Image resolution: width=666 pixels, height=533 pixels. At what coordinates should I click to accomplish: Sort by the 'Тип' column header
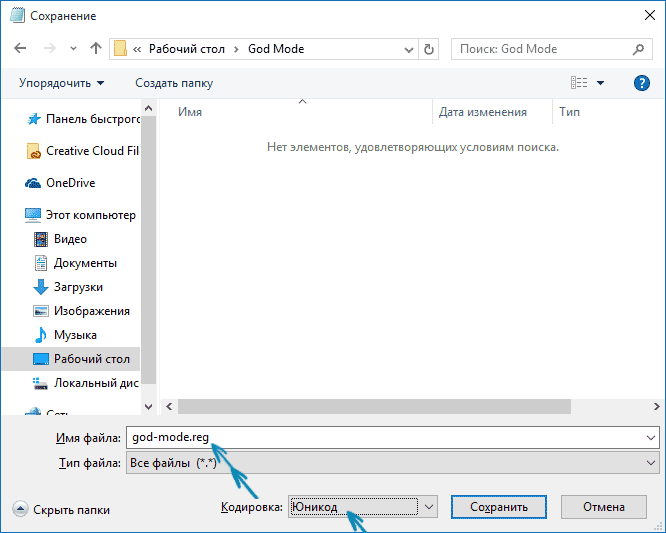pos(569,112)
